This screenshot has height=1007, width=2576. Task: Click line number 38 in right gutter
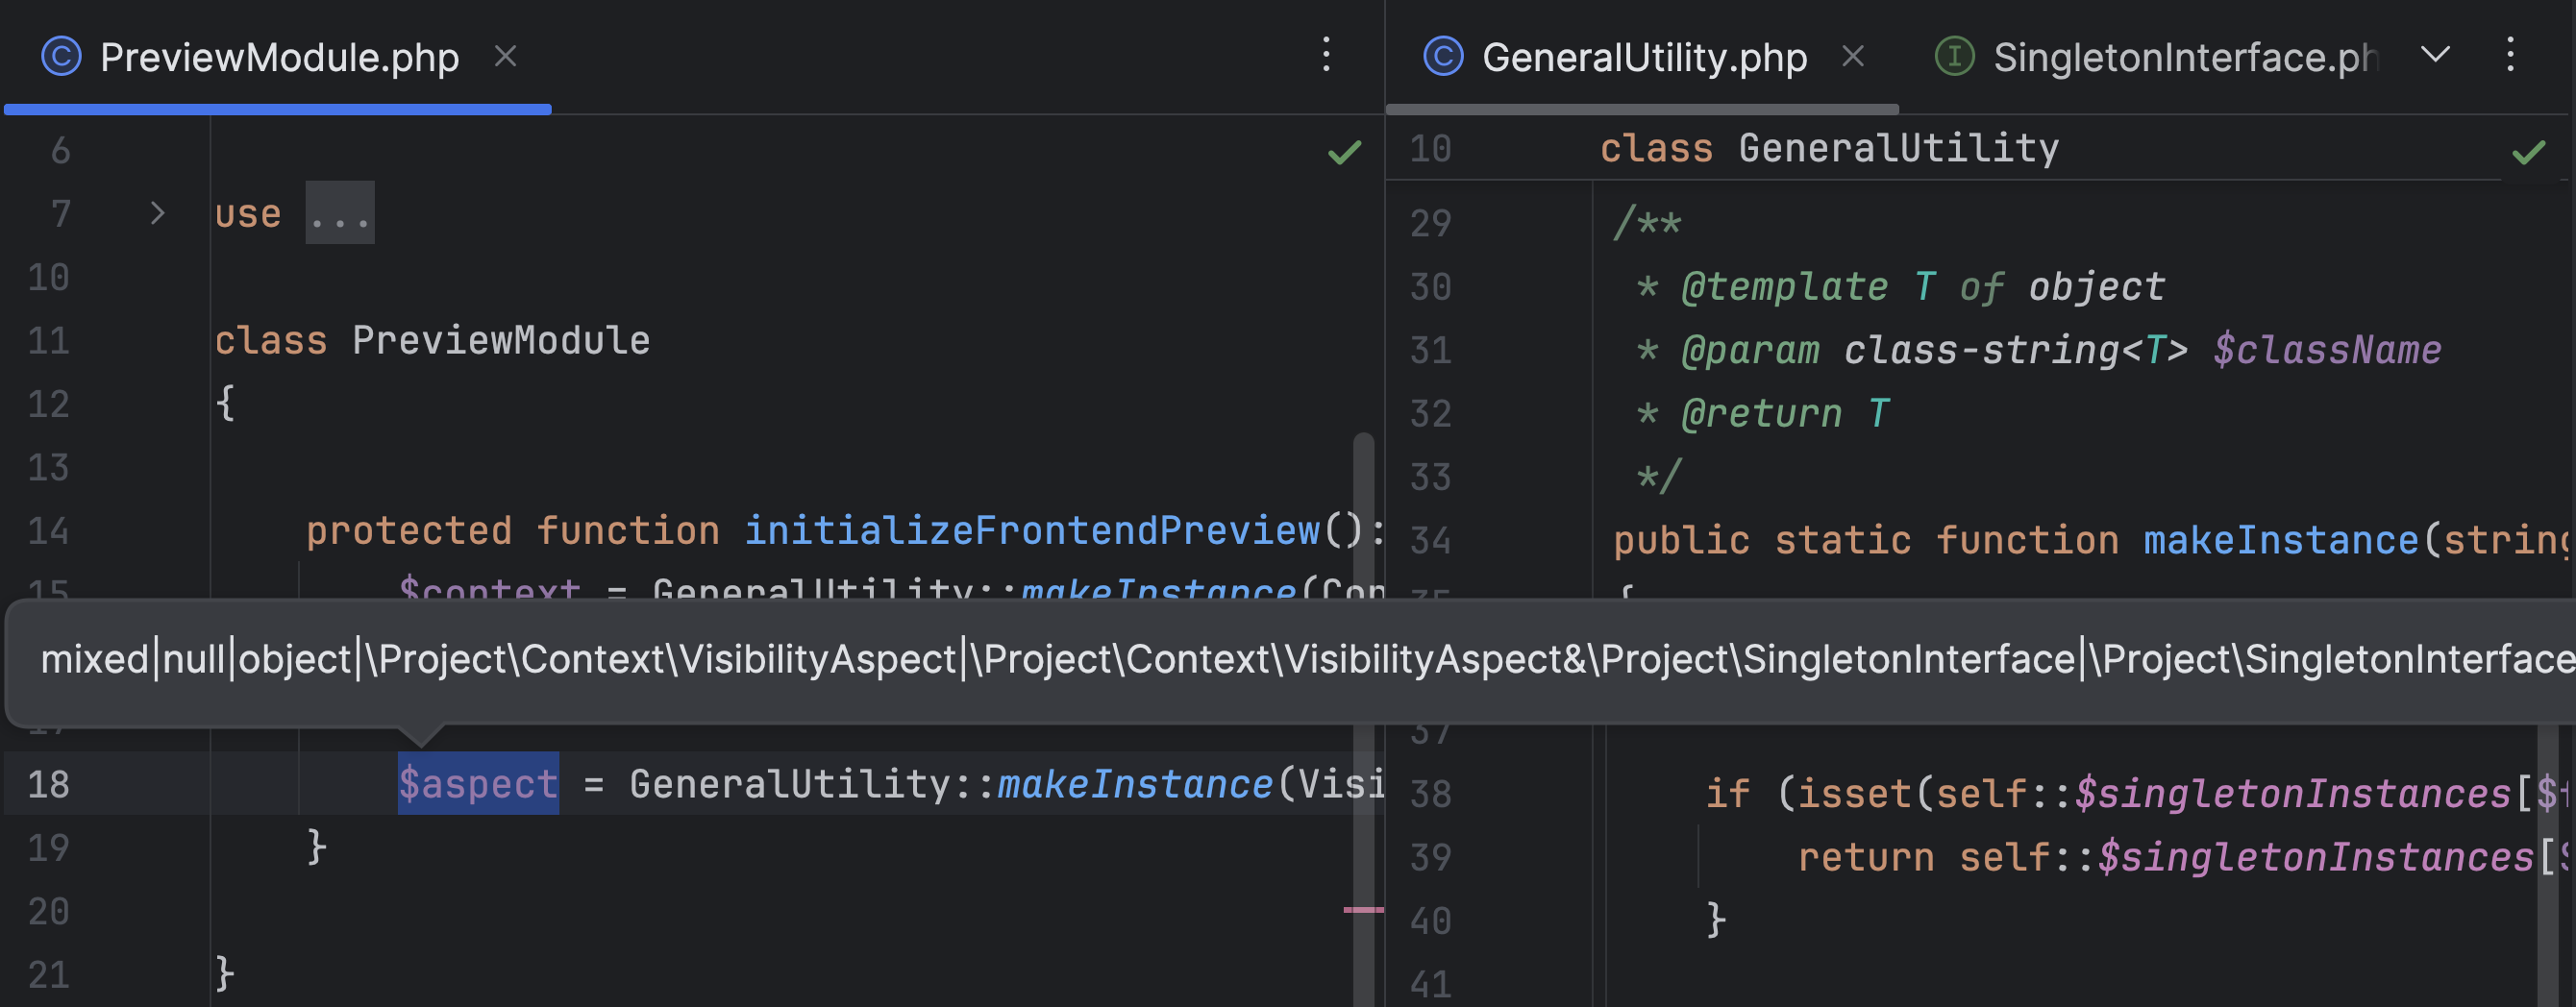1430,794
